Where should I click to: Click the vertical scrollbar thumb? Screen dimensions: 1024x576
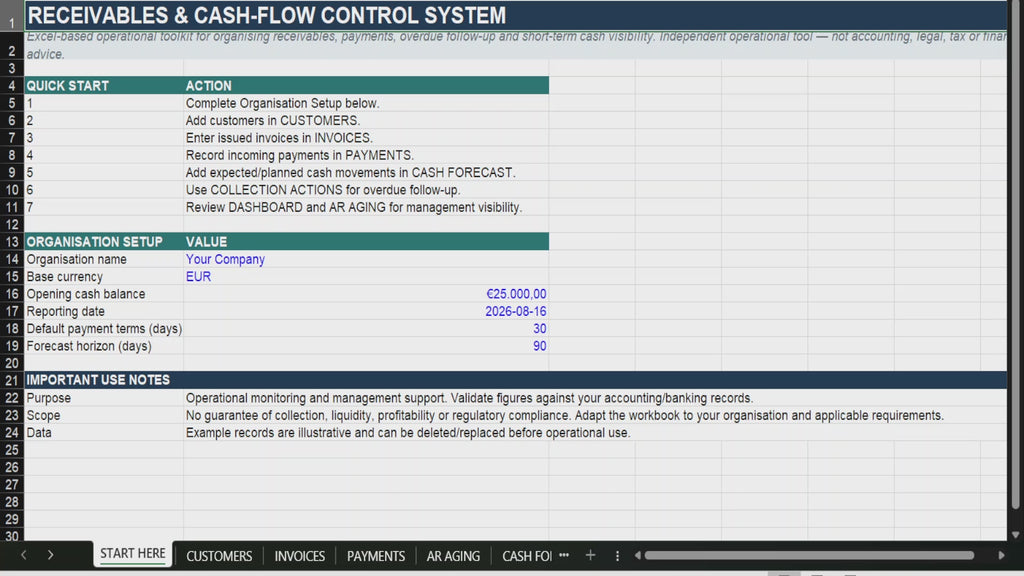coord(1016,257)
